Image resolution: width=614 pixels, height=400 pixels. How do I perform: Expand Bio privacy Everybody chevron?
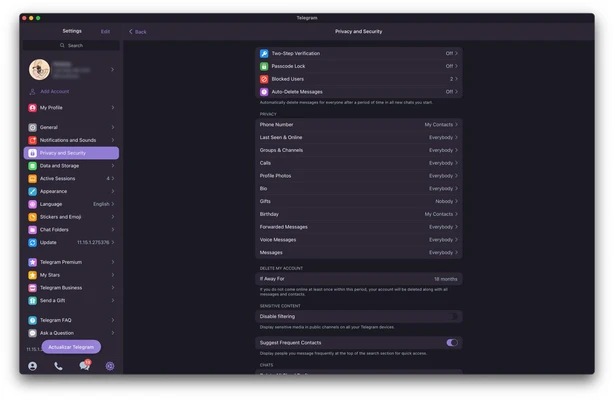click(x=457, y=189)
